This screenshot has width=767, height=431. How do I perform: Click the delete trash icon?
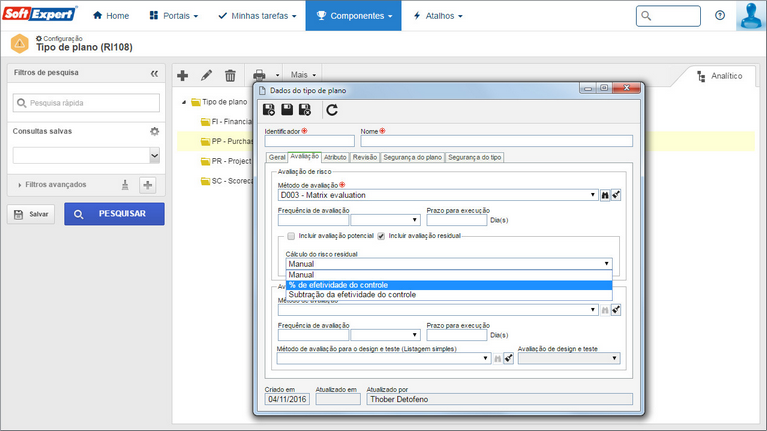tap(230, 75)
